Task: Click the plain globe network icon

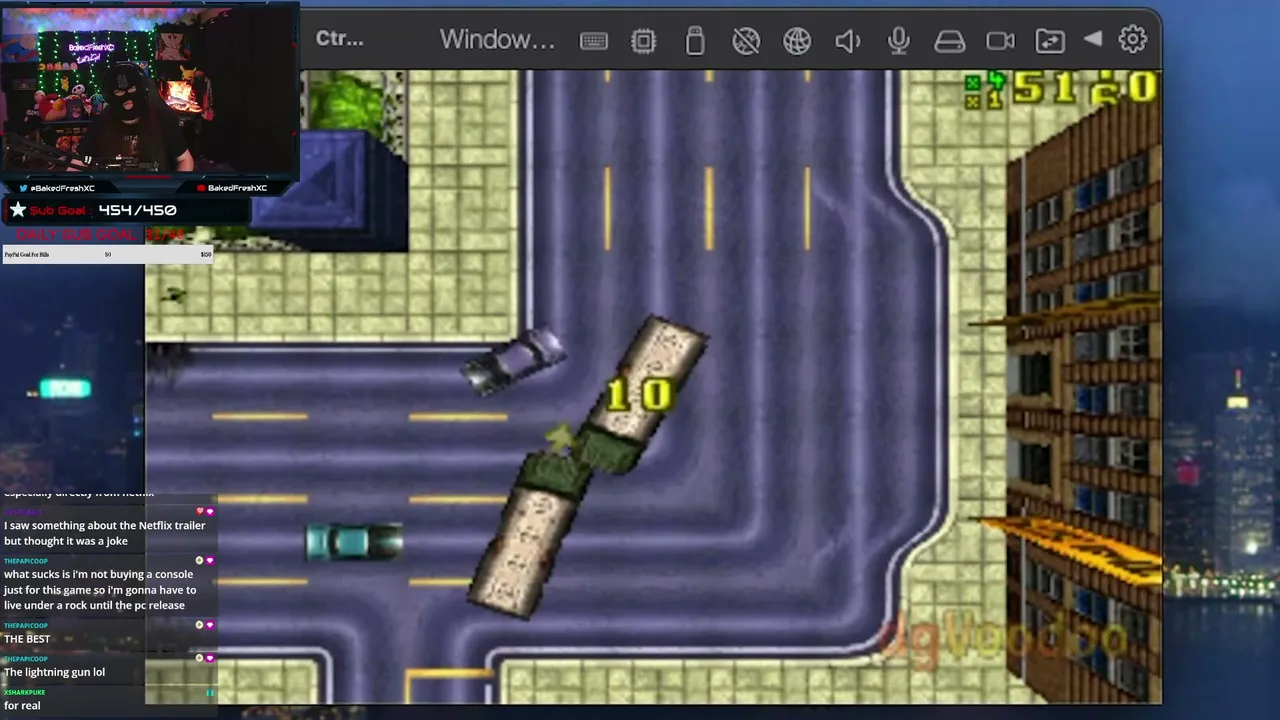Action: click(x=797, y=40)
